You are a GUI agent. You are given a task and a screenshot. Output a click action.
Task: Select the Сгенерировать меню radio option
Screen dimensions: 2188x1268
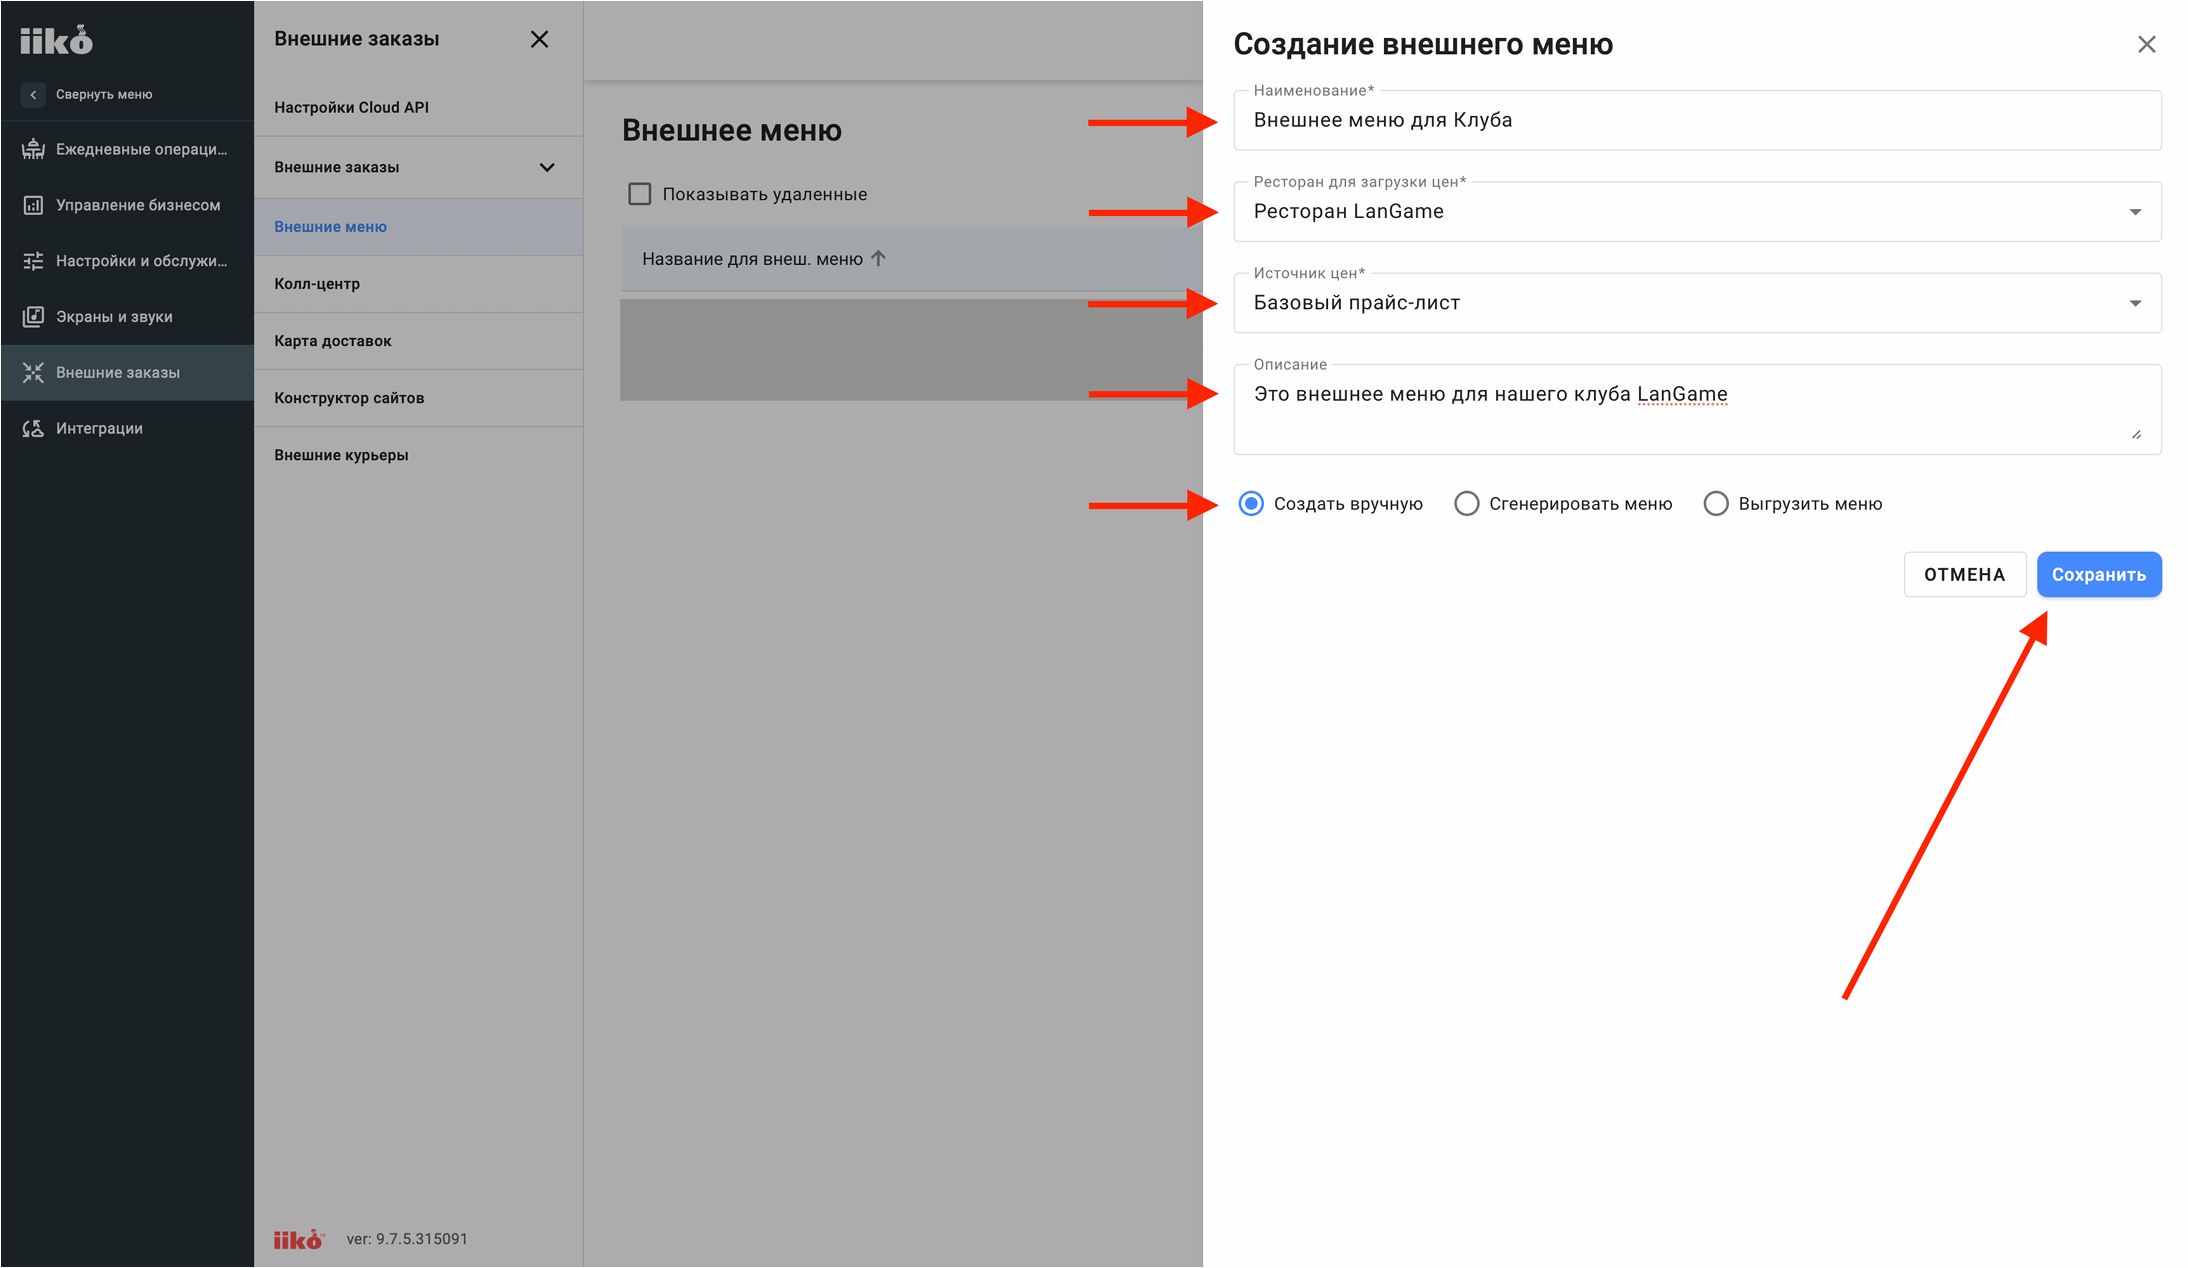[1466, 503]
